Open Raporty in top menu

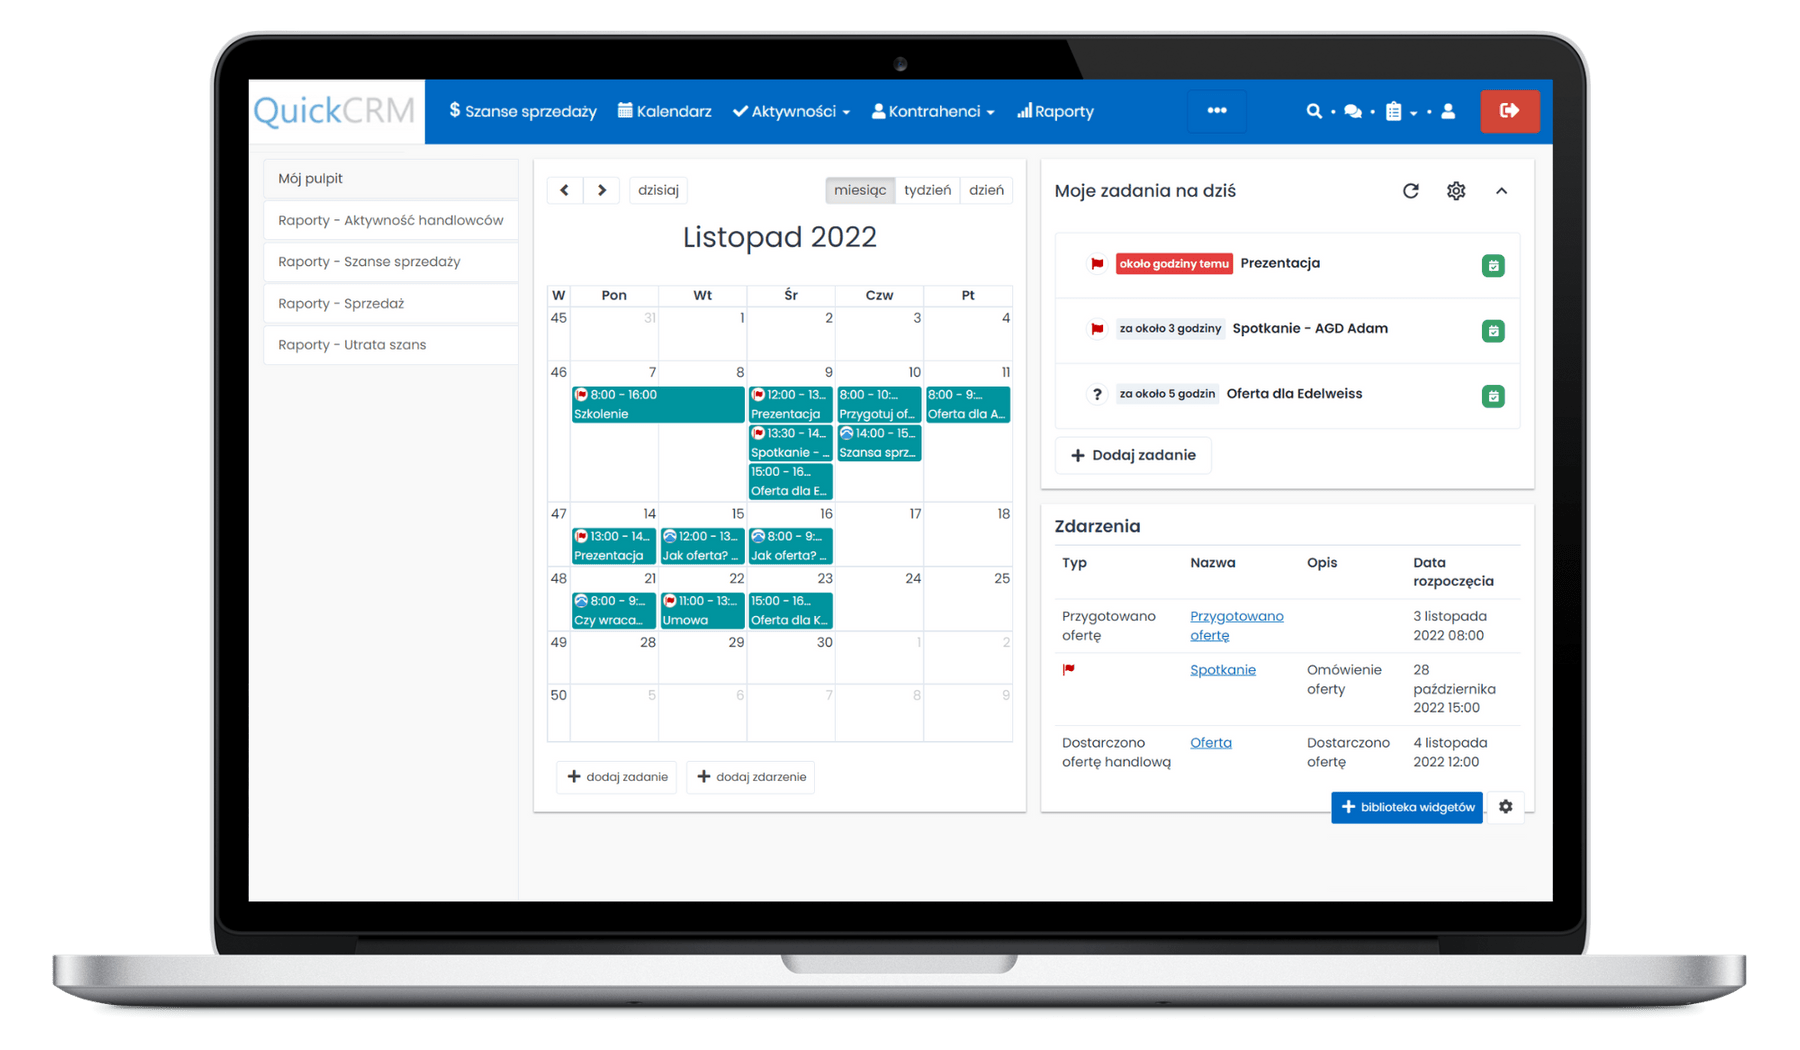1055,111
